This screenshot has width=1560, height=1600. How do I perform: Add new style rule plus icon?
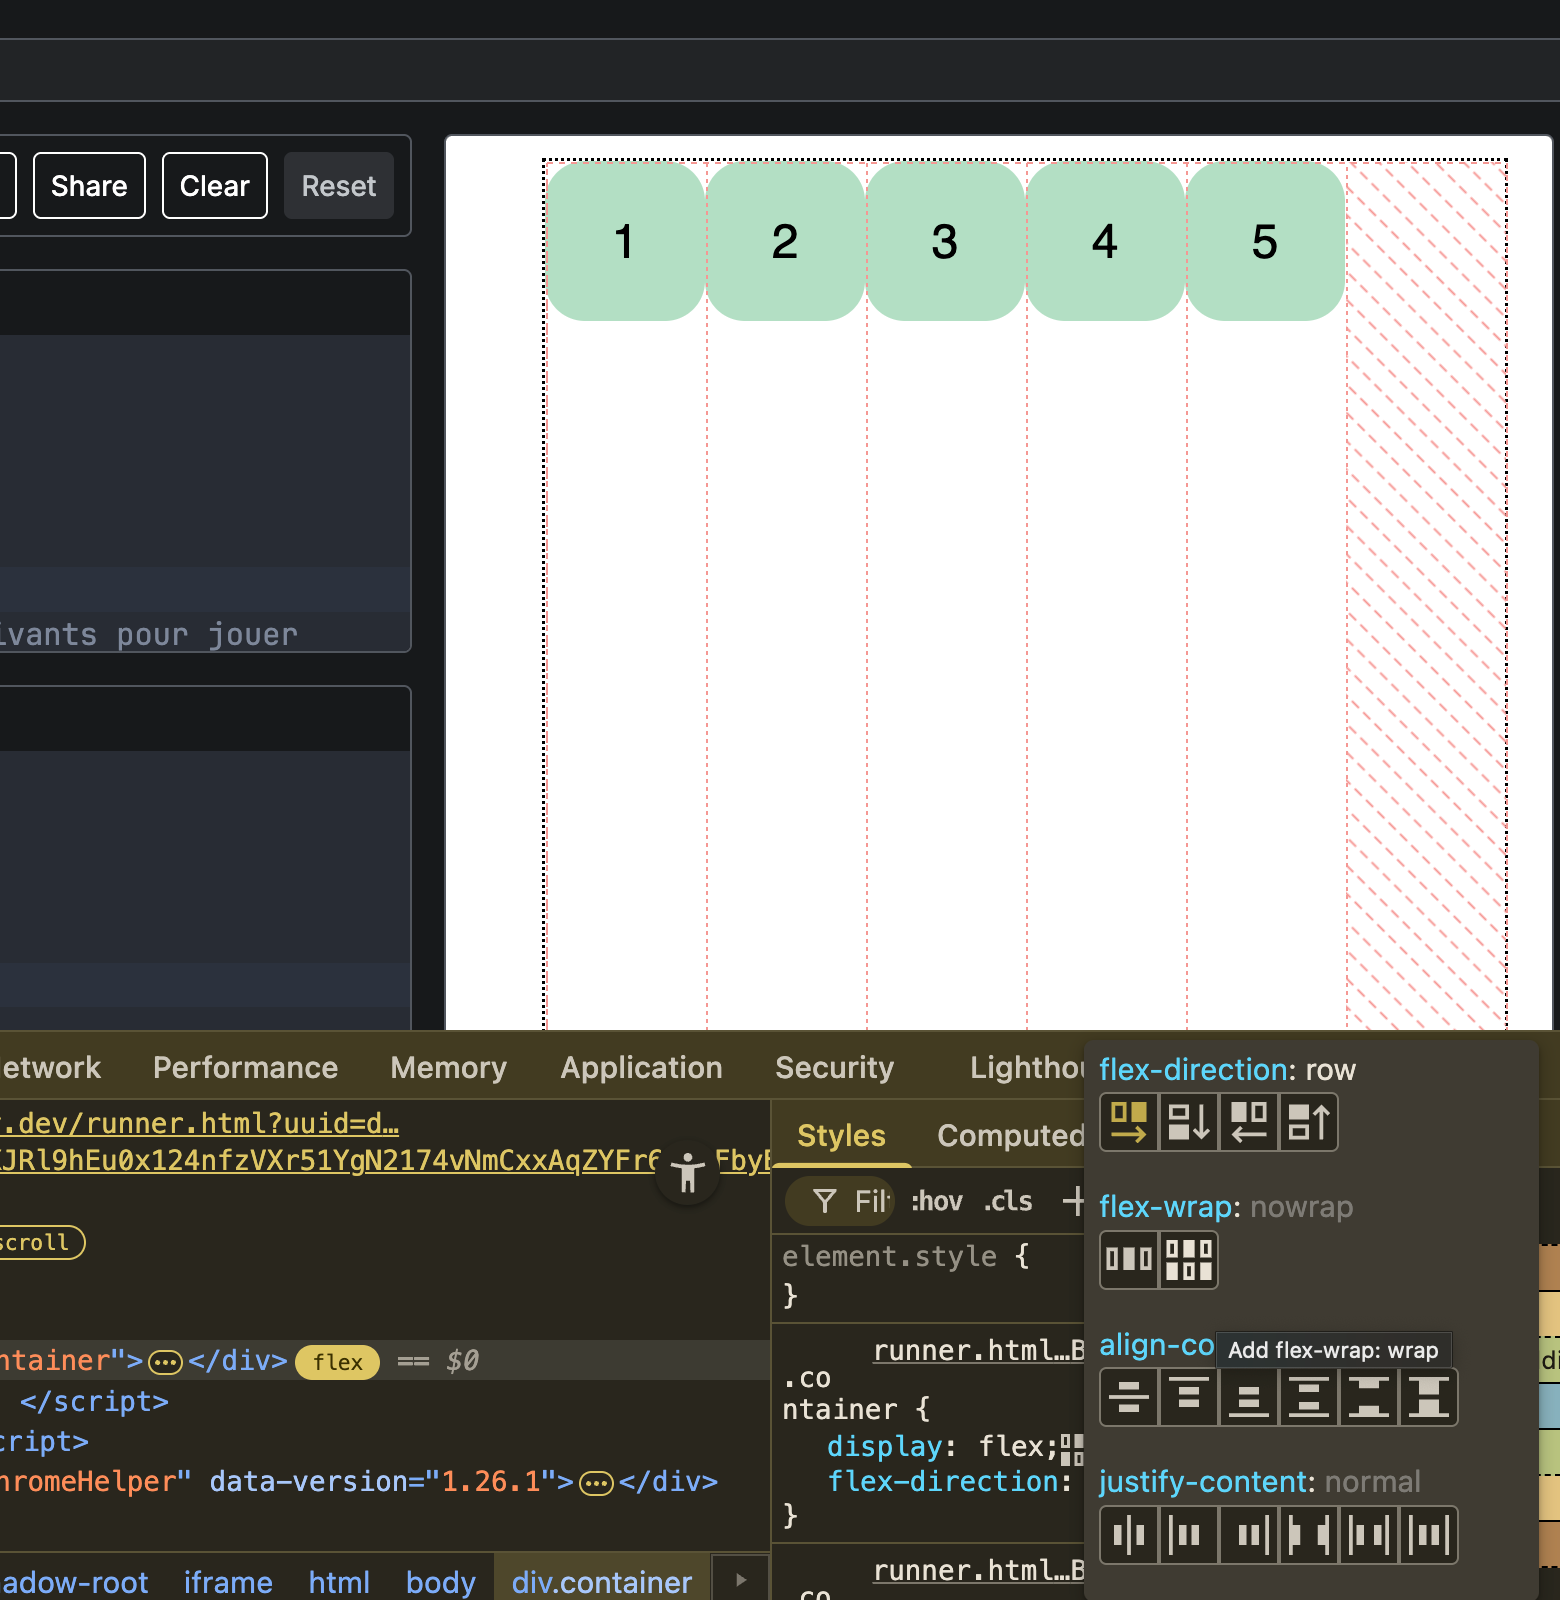click(x=1074, y=1200)
